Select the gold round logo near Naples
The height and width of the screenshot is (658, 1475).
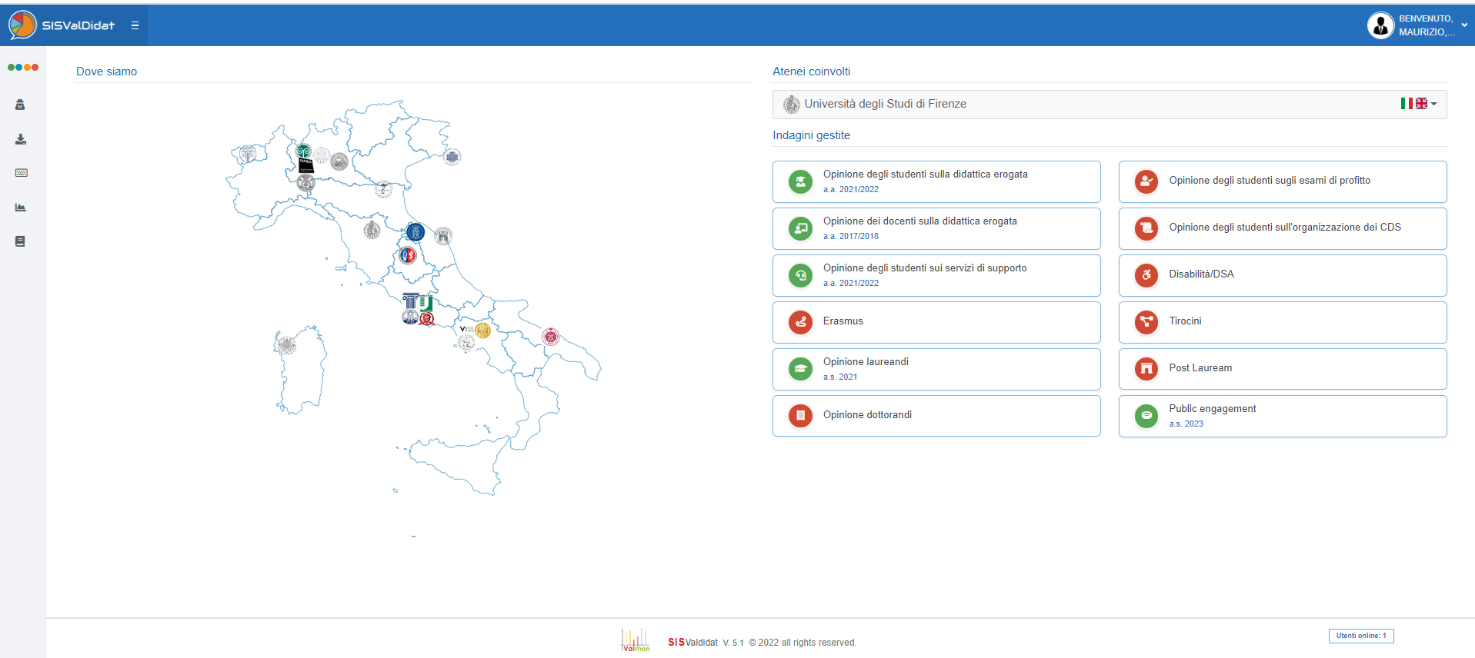(x=483, y=329)
